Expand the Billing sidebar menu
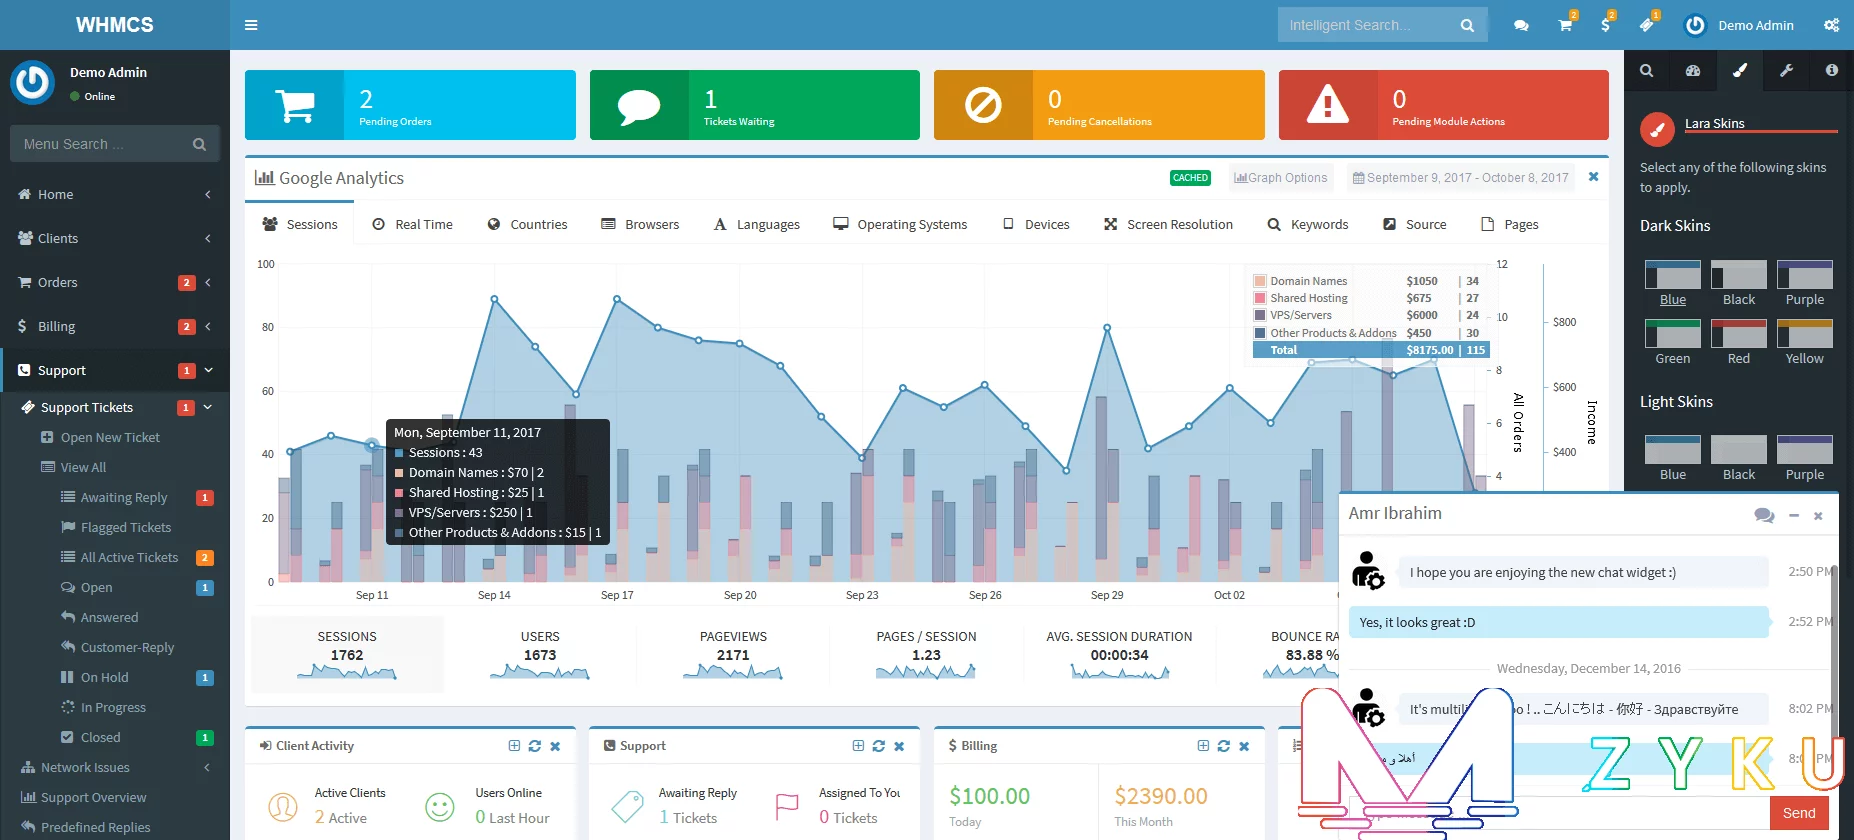 pos(115,326)
